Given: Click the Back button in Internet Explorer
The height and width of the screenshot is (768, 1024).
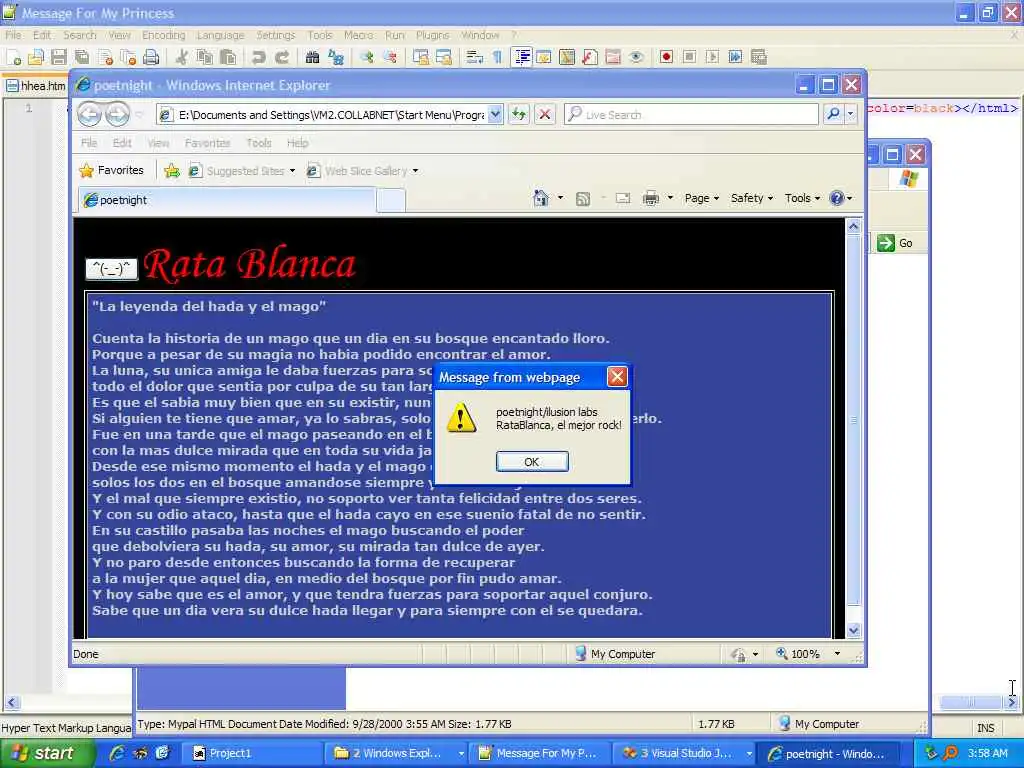Looking at the screenshot, I should 89,114.
